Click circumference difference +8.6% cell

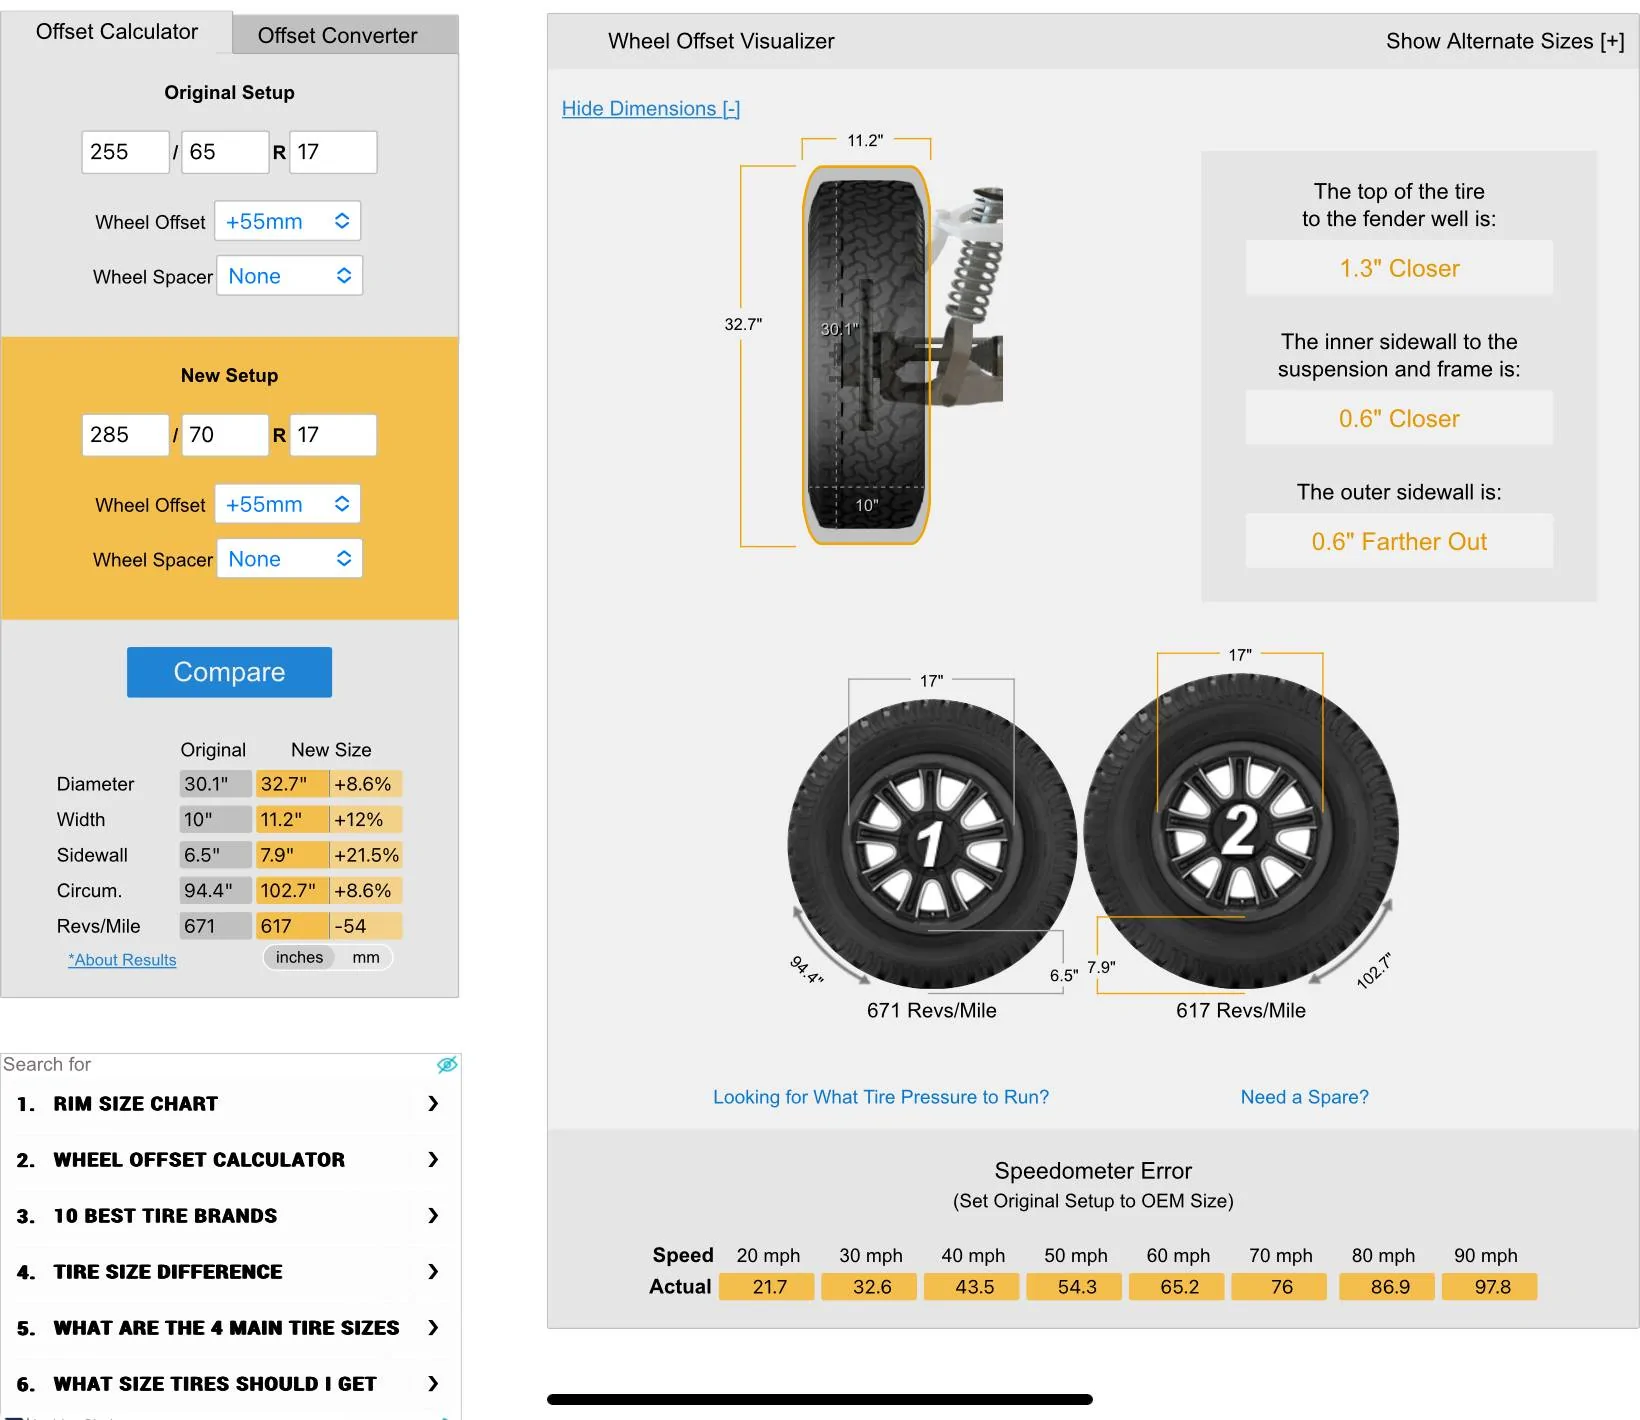(x=366, y=891)
